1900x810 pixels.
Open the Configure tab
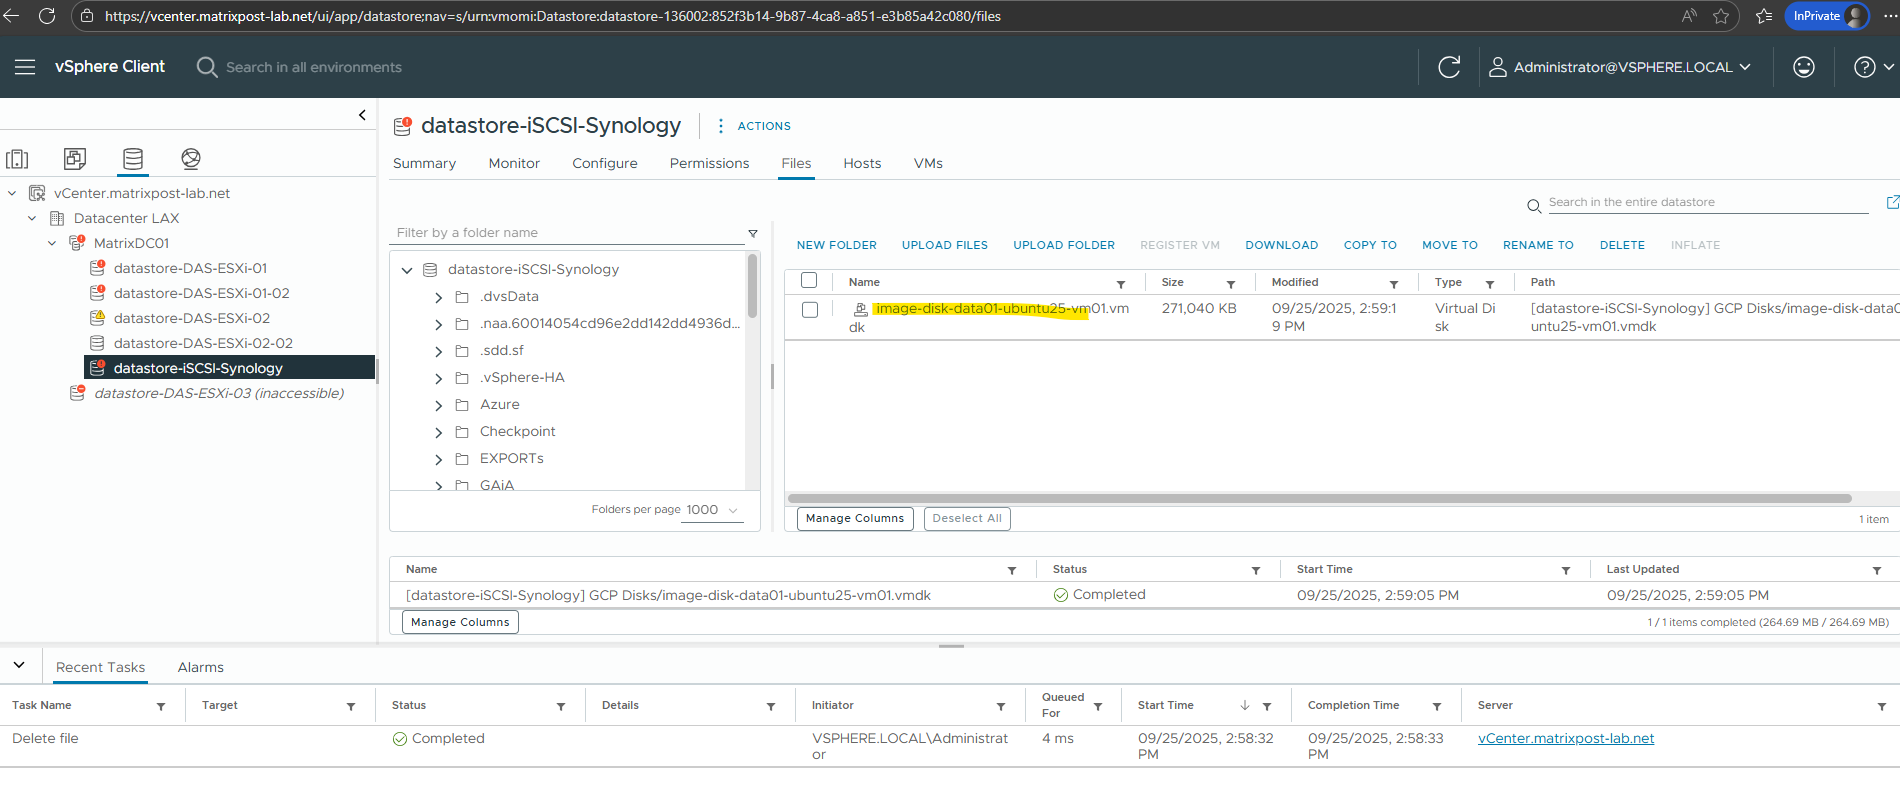[605, 163]
